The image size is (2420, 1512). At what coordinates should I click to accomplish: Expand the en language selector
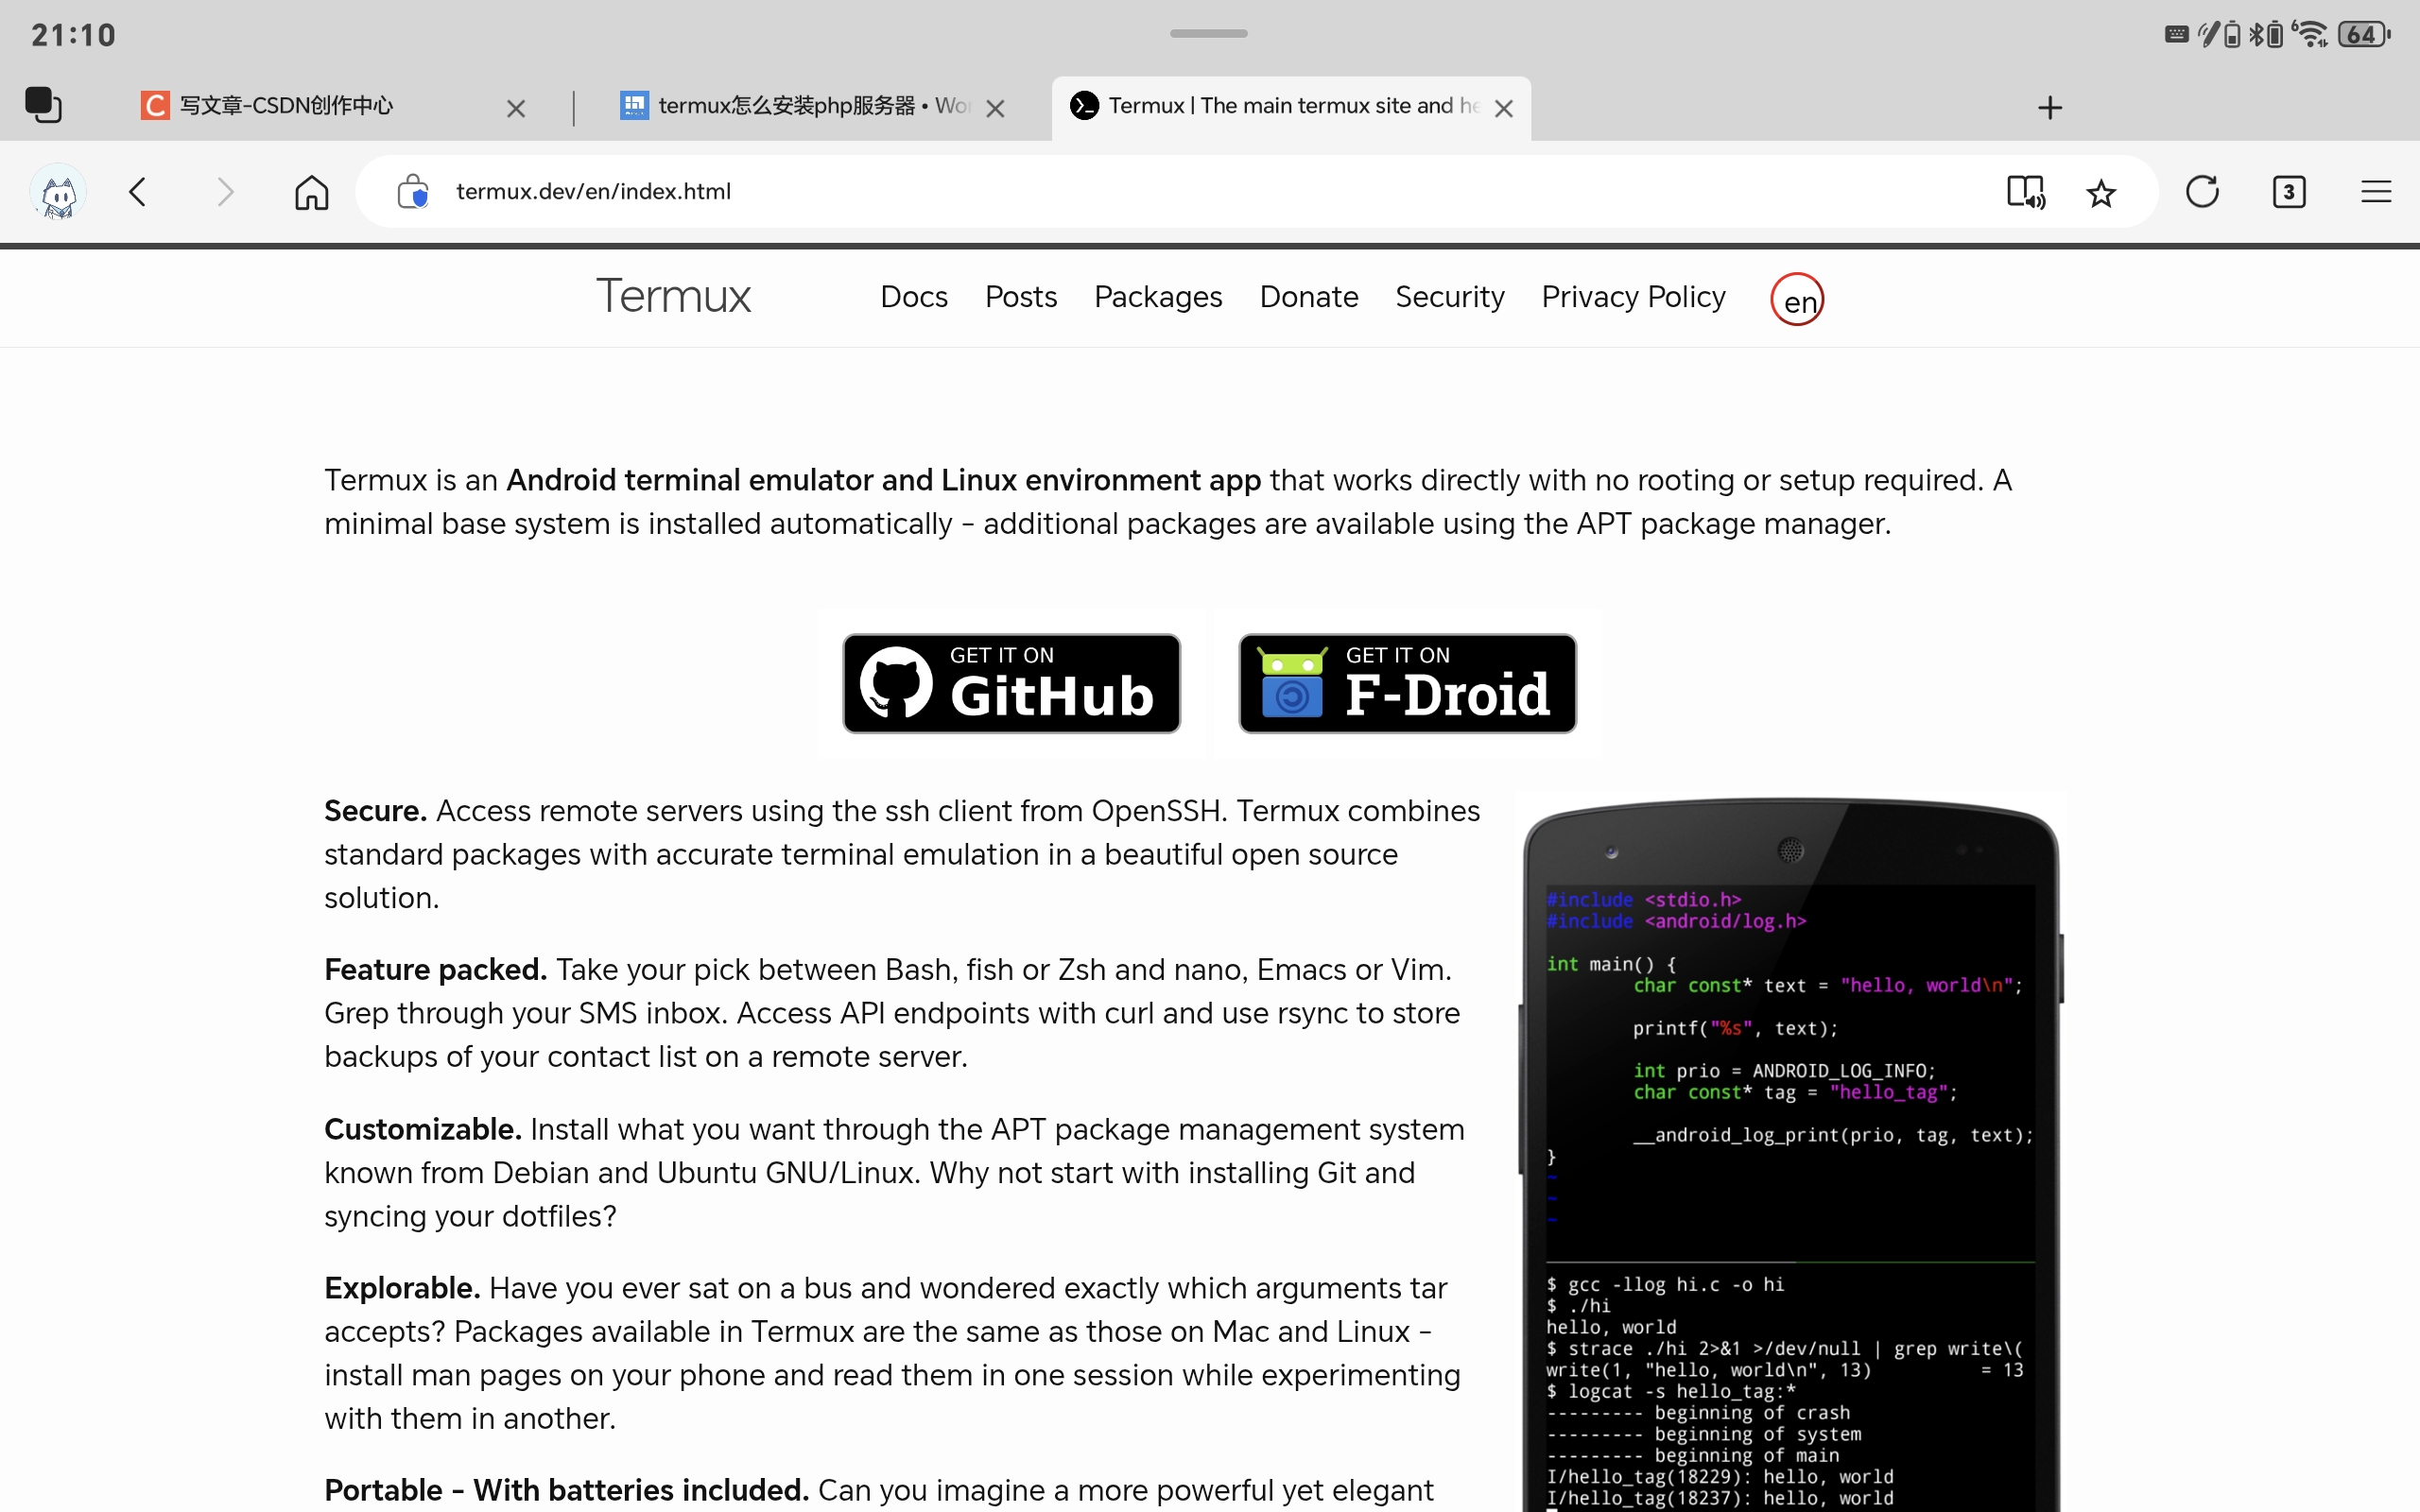pyautogui.click(x=1797, y=299)
